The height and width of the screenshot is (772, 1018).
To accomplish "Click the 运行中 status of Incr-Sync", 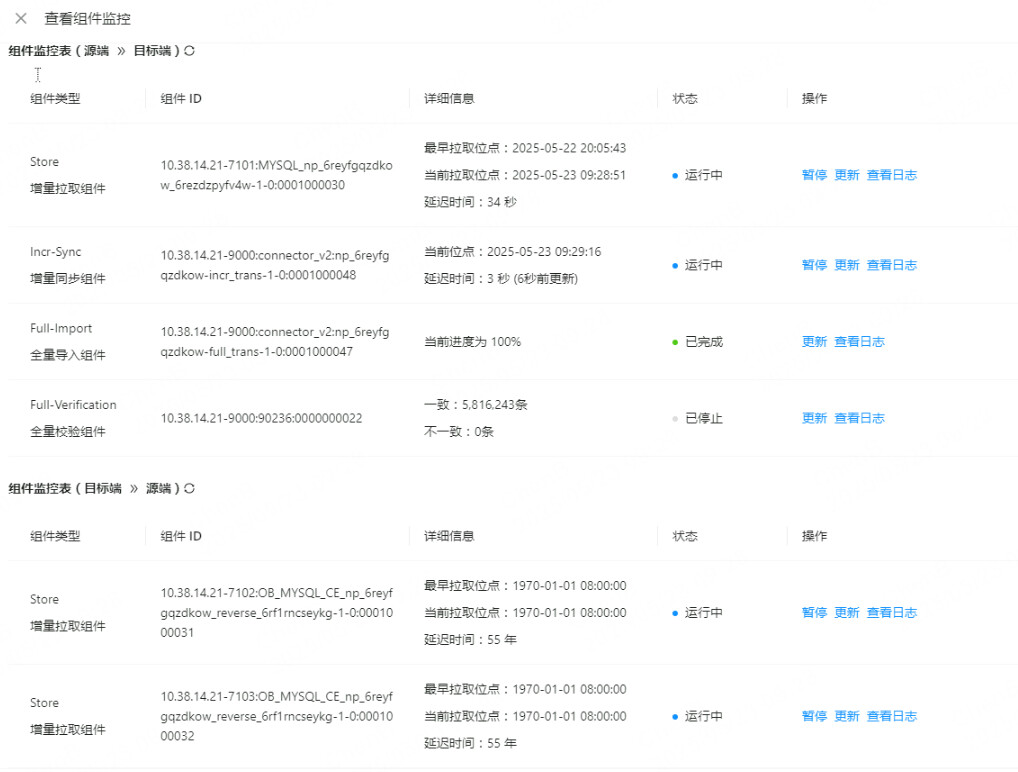I will click(x=698, y=265).
